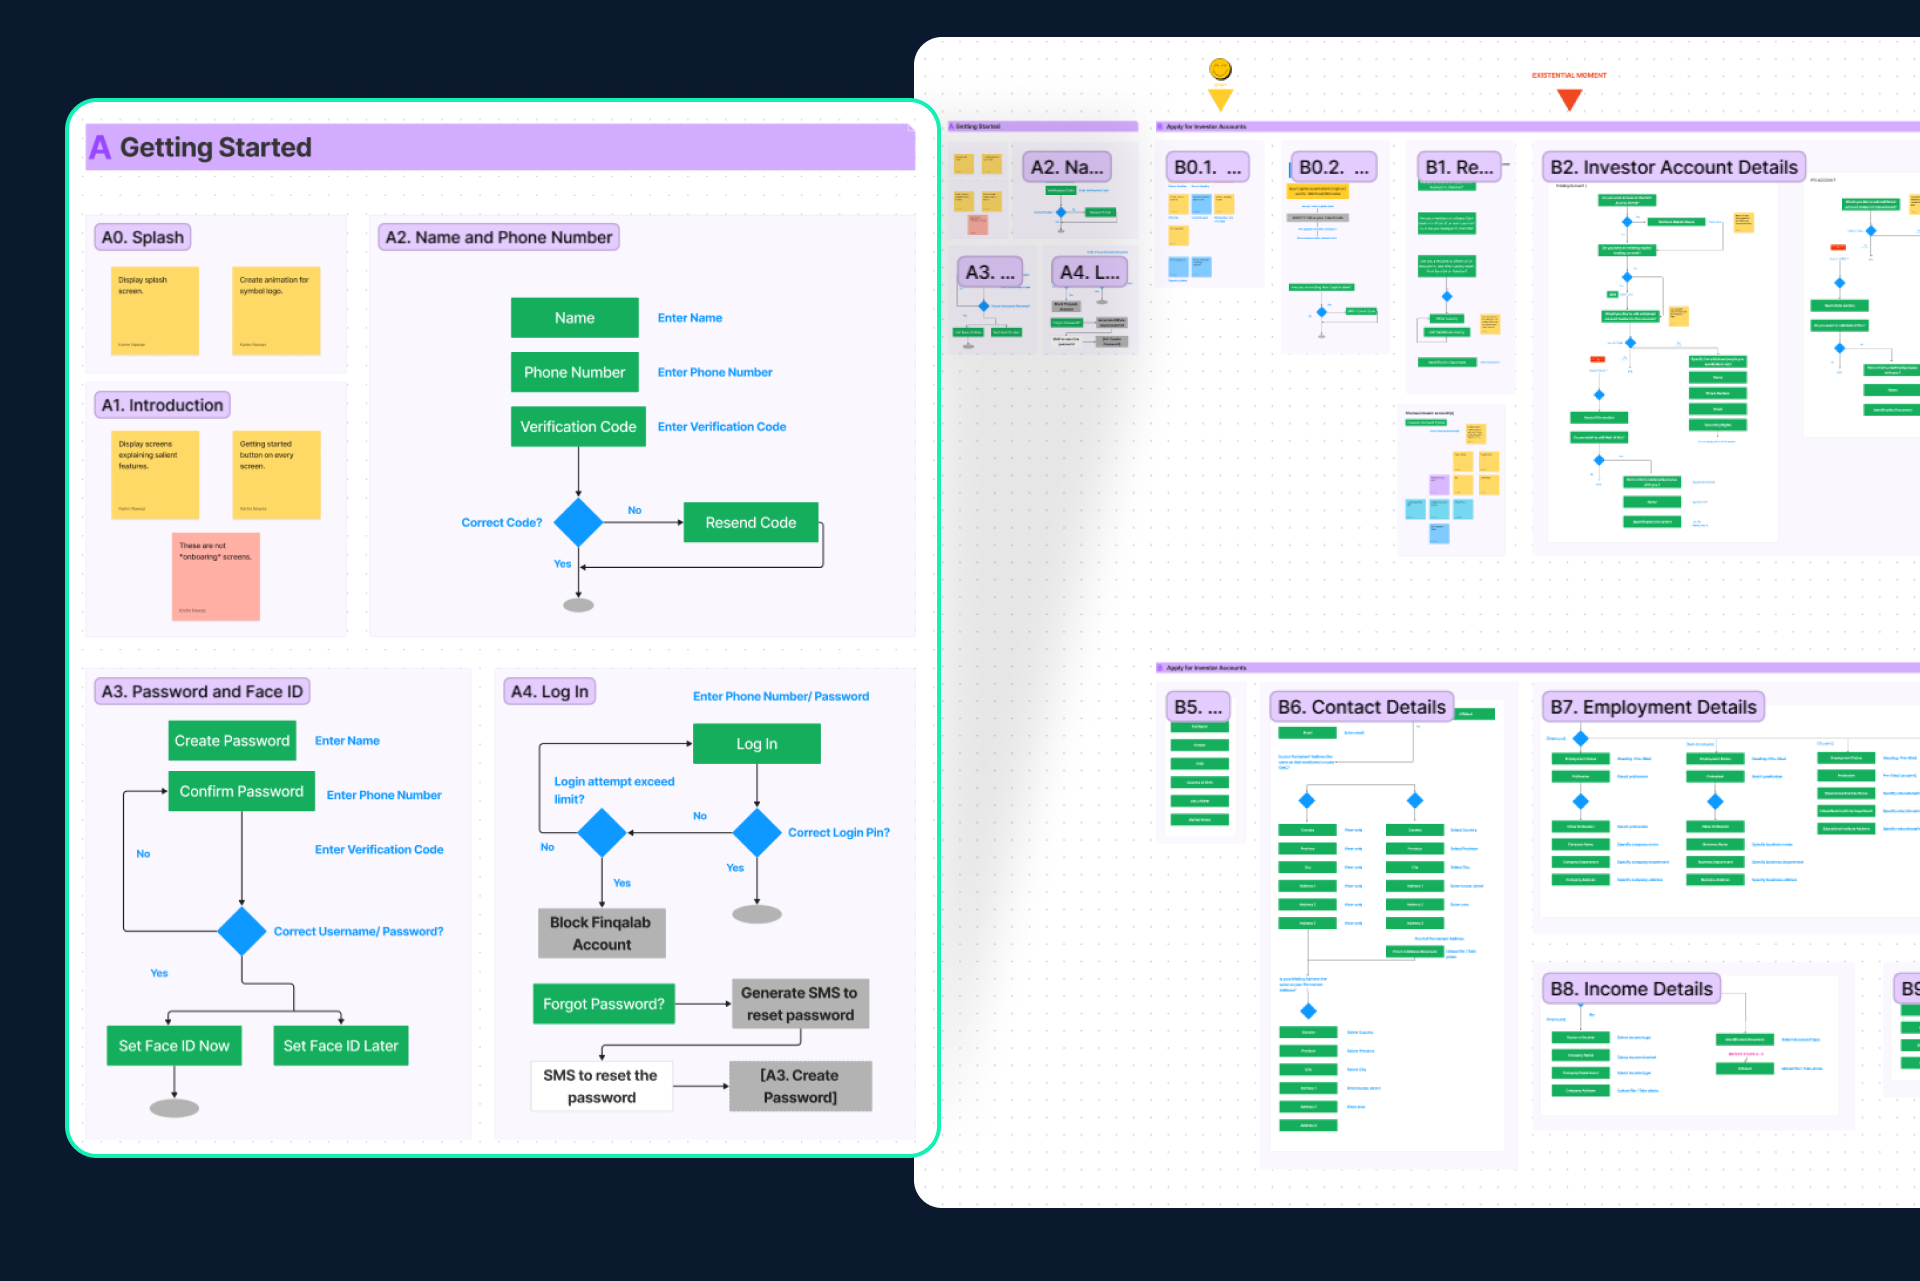
Task: Open the B6. Contact Details section label
Action: point(1361,708)
